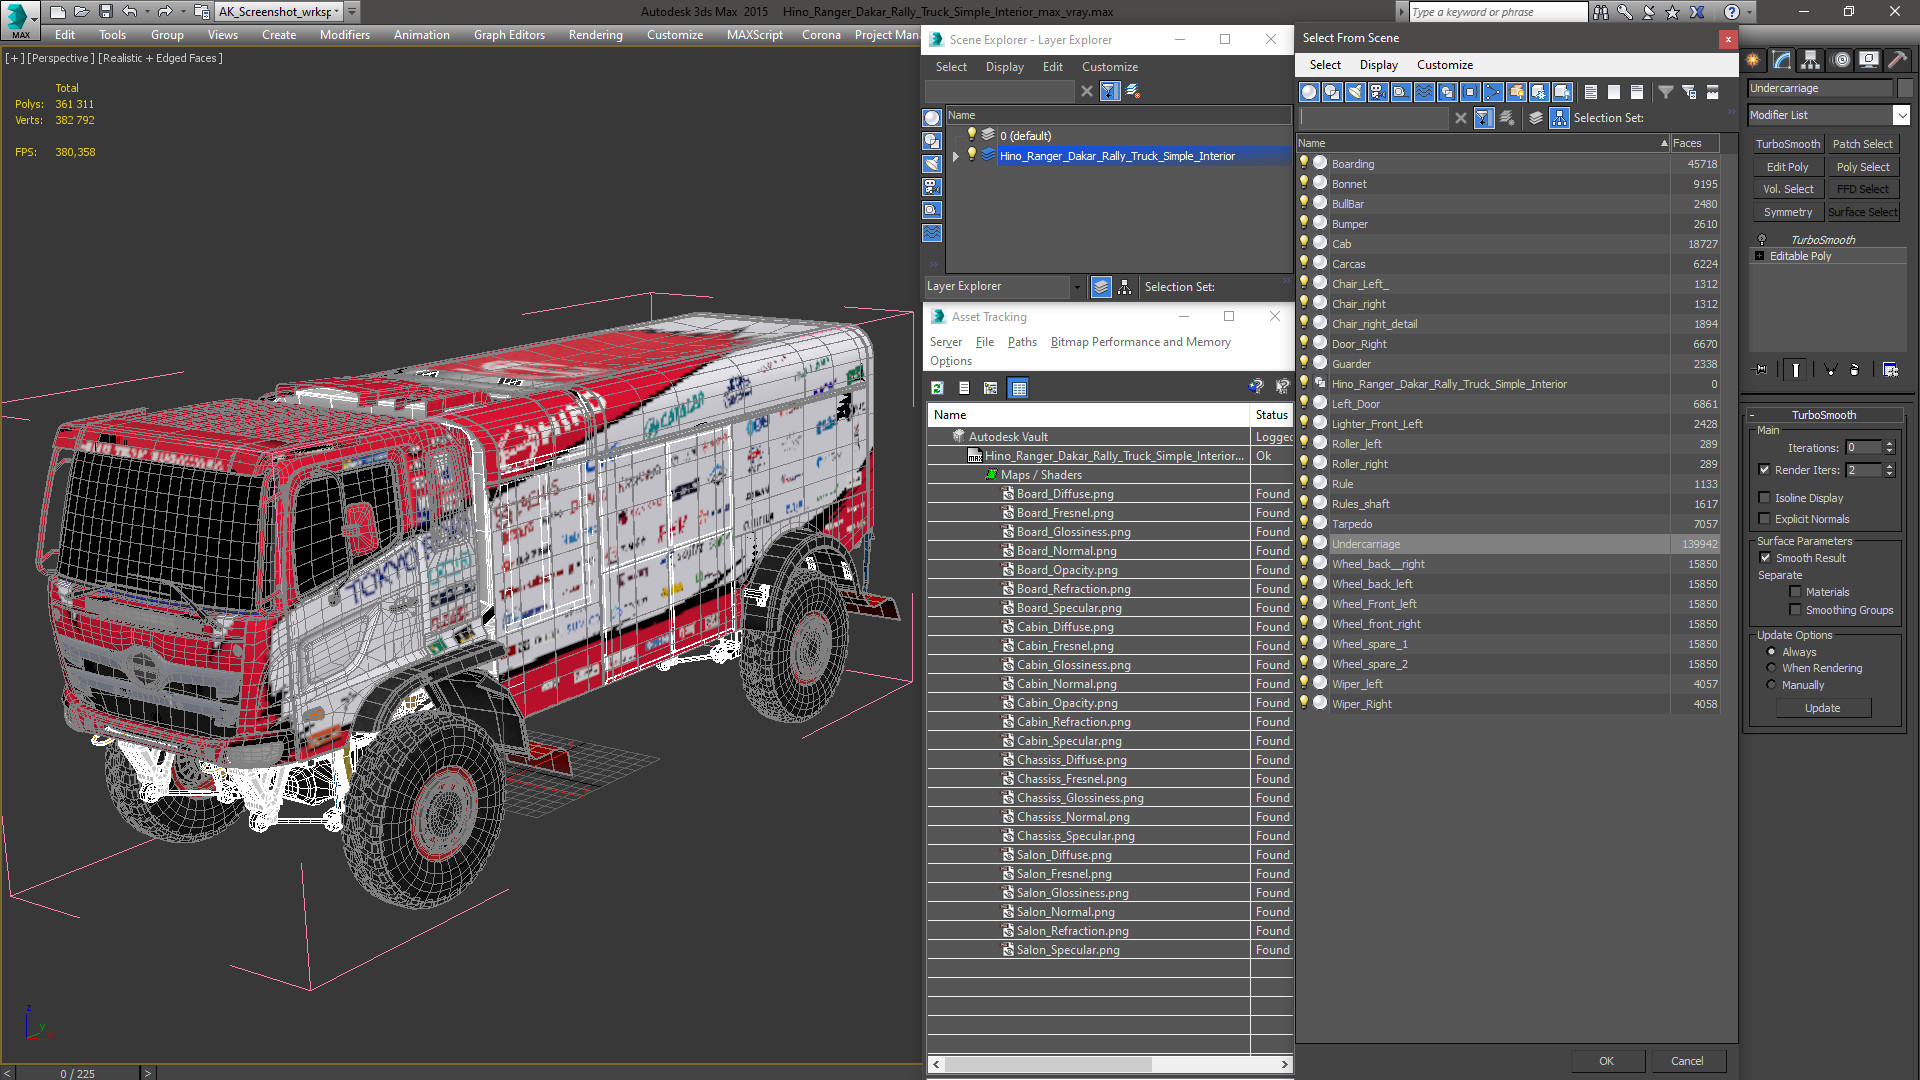
Task: Select Manually update option
Action: pyautogui.click(x=1771, y=685)
